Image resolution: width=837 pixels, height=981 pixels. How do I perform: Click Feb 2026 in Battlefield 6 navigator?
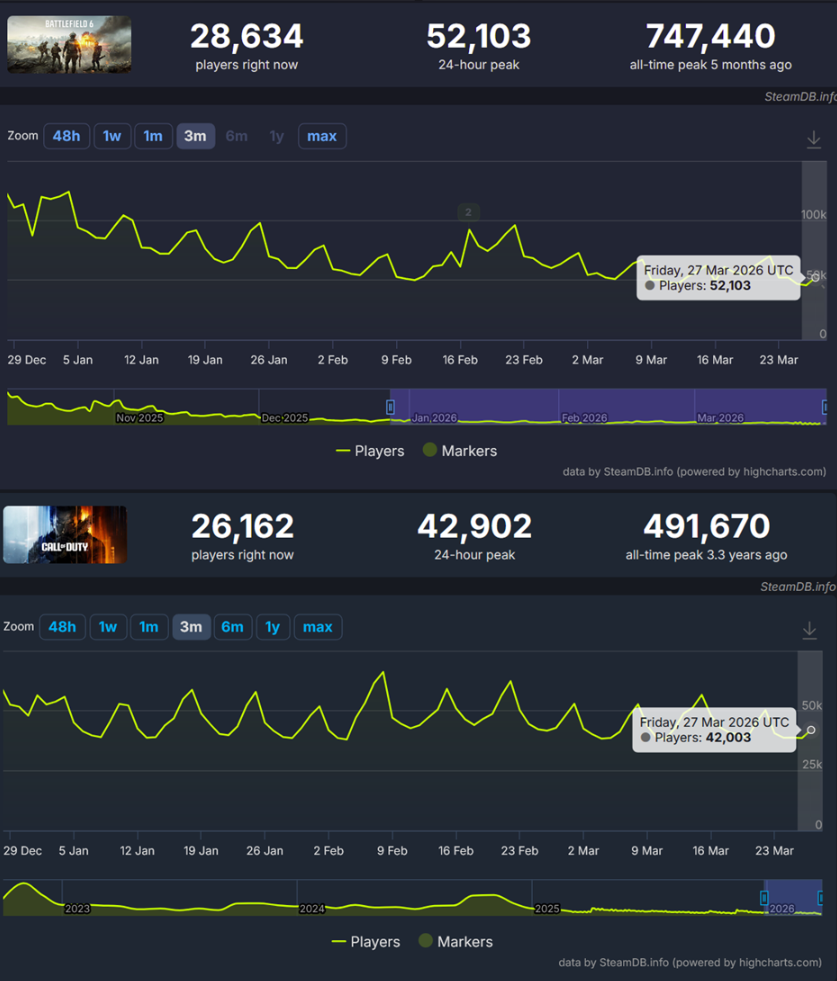click(584, 418)
